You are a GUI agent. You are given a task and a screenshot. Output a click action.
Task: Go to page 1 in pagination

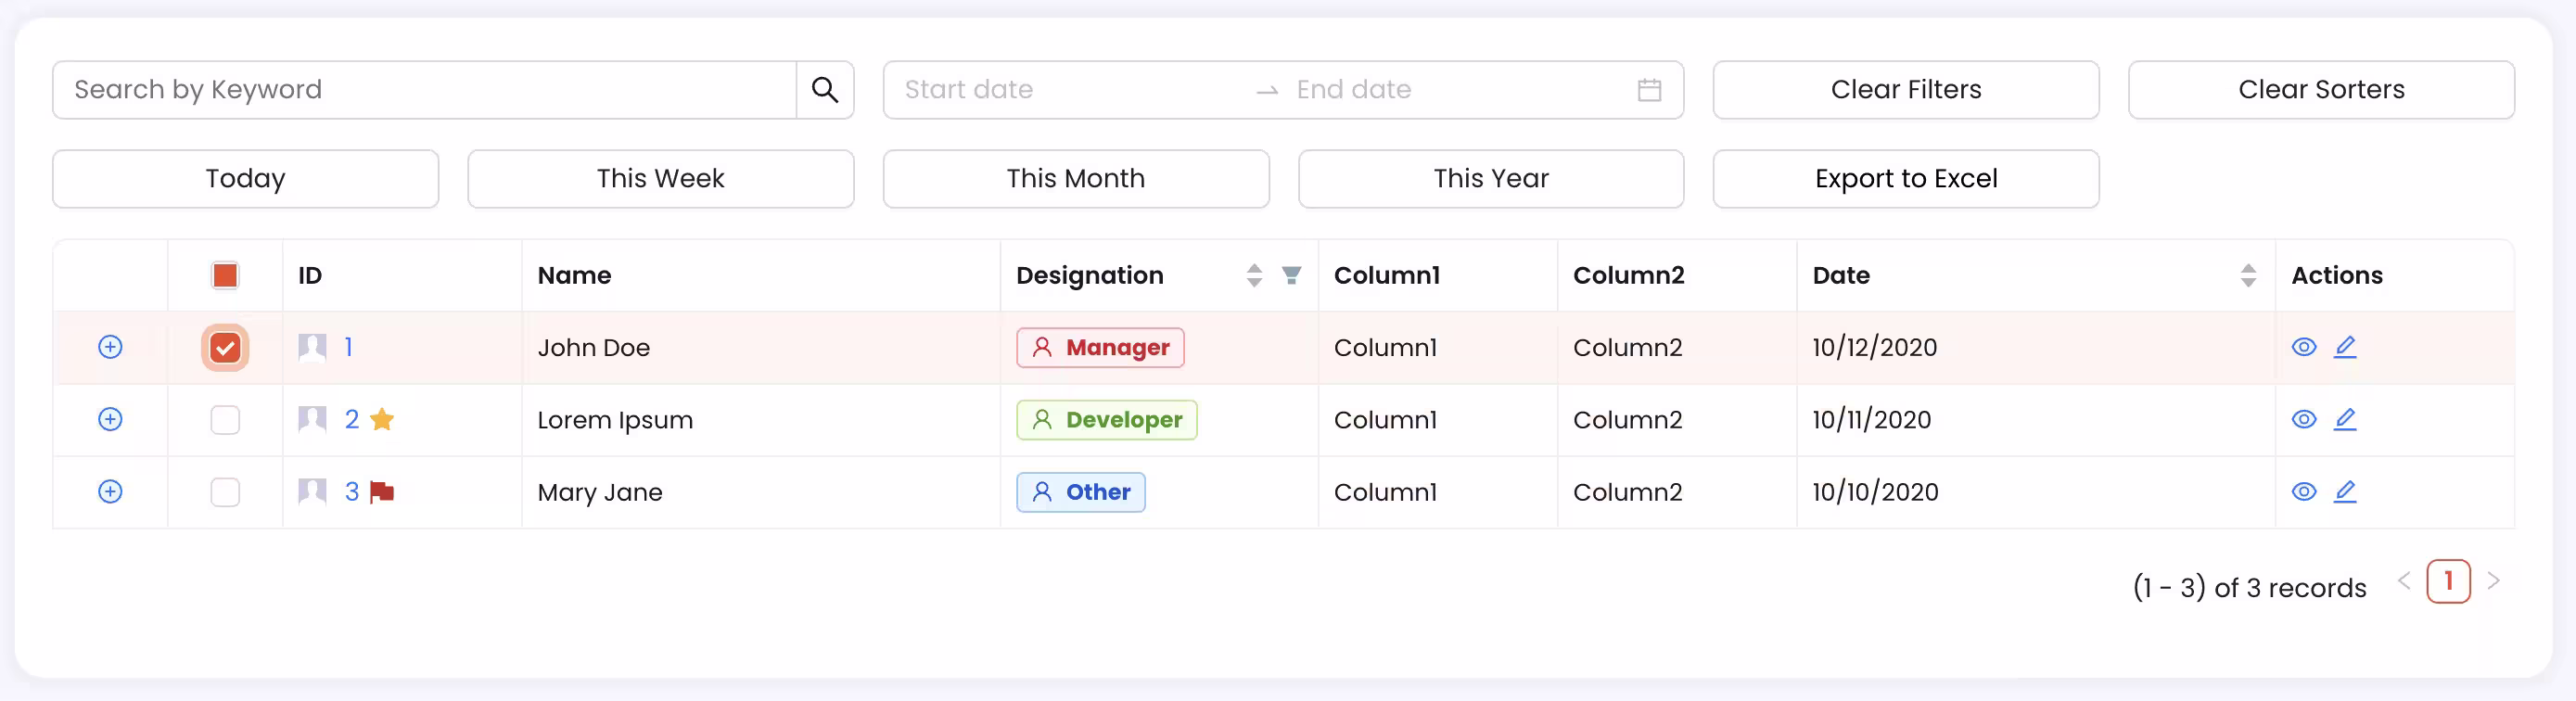point(2448,581)
